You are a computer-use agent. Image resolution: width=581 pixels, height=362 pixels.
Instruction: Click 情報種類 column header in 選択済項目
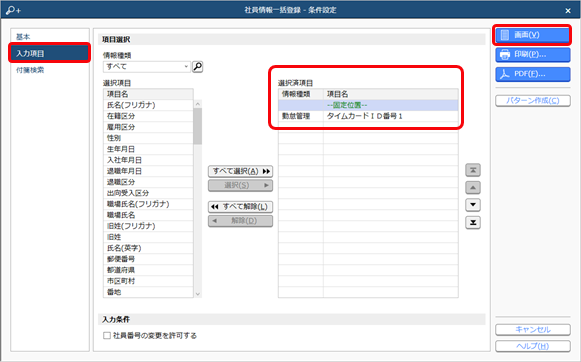301,94
